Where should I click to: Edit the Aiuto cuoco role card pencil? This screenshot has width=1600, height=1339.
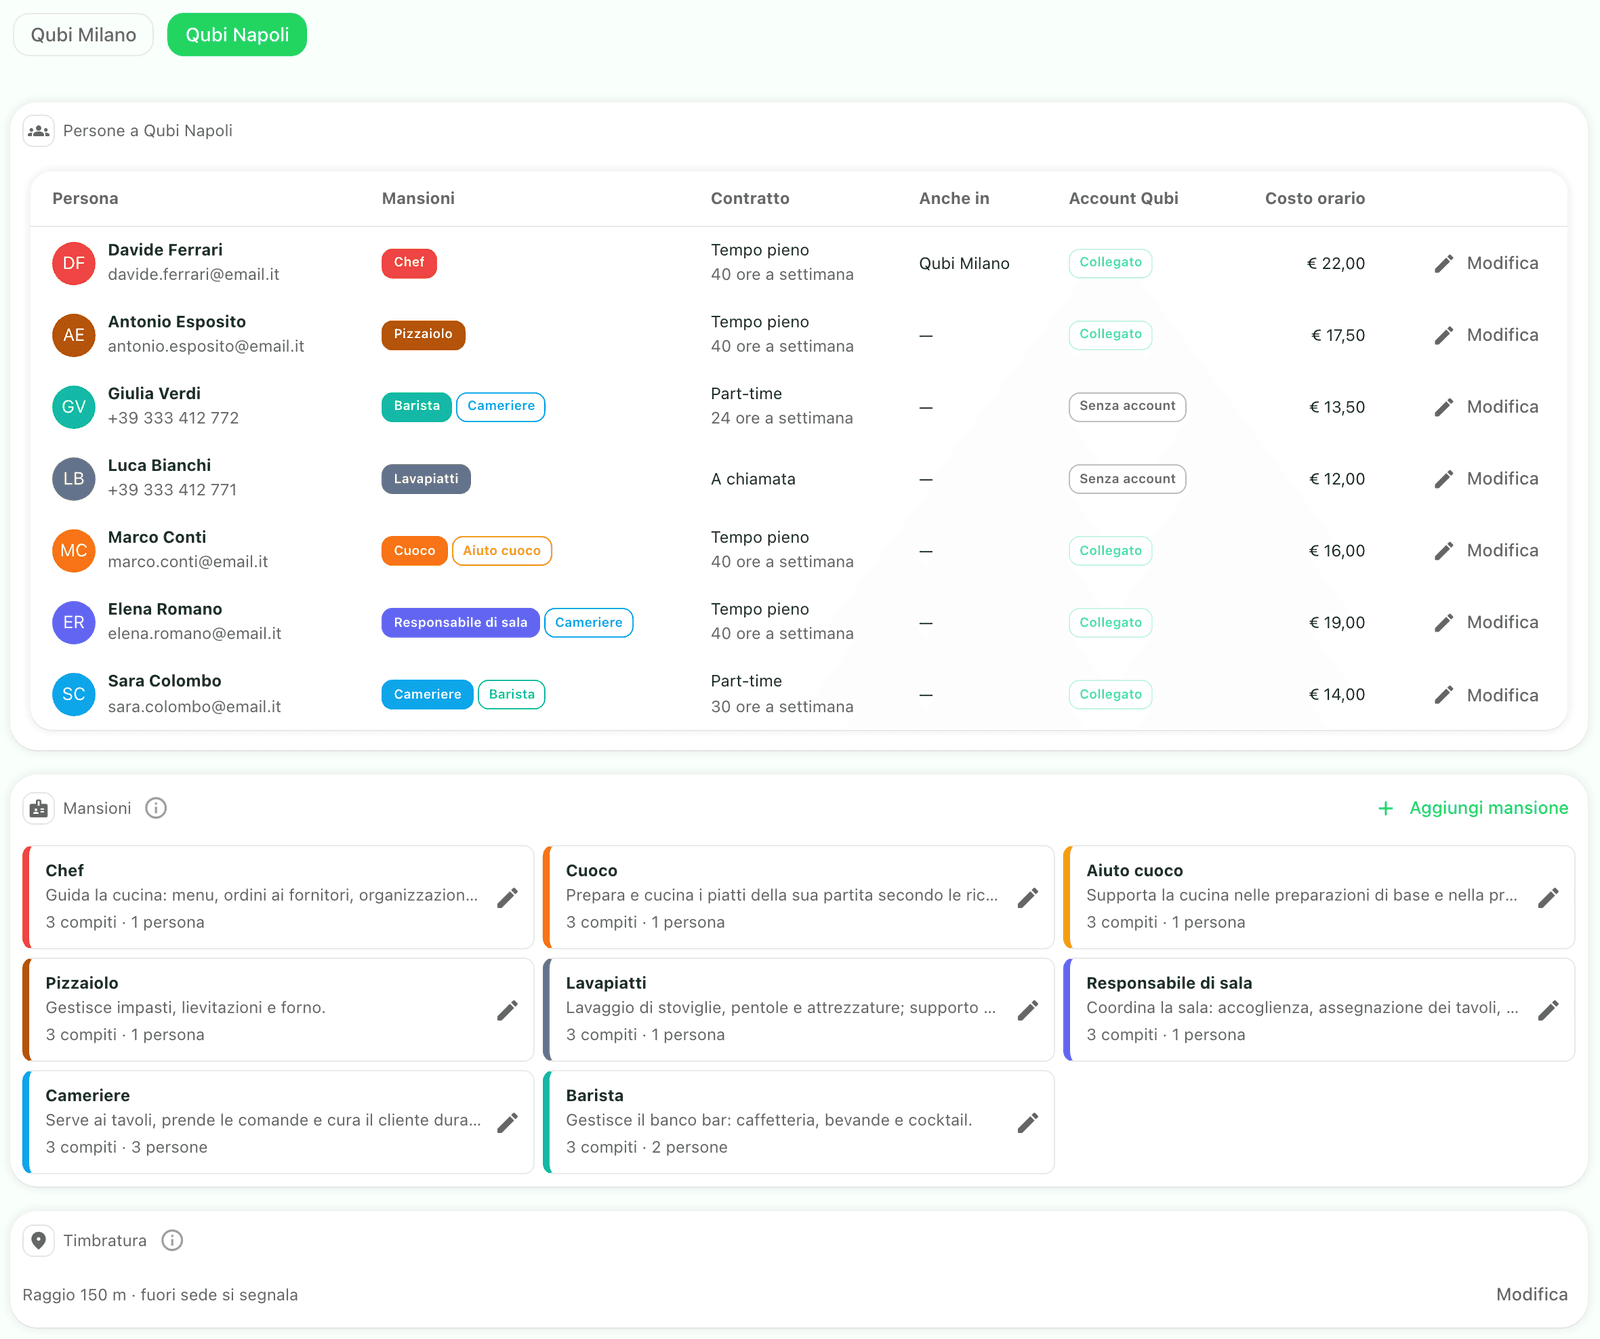coord(1548,898)
